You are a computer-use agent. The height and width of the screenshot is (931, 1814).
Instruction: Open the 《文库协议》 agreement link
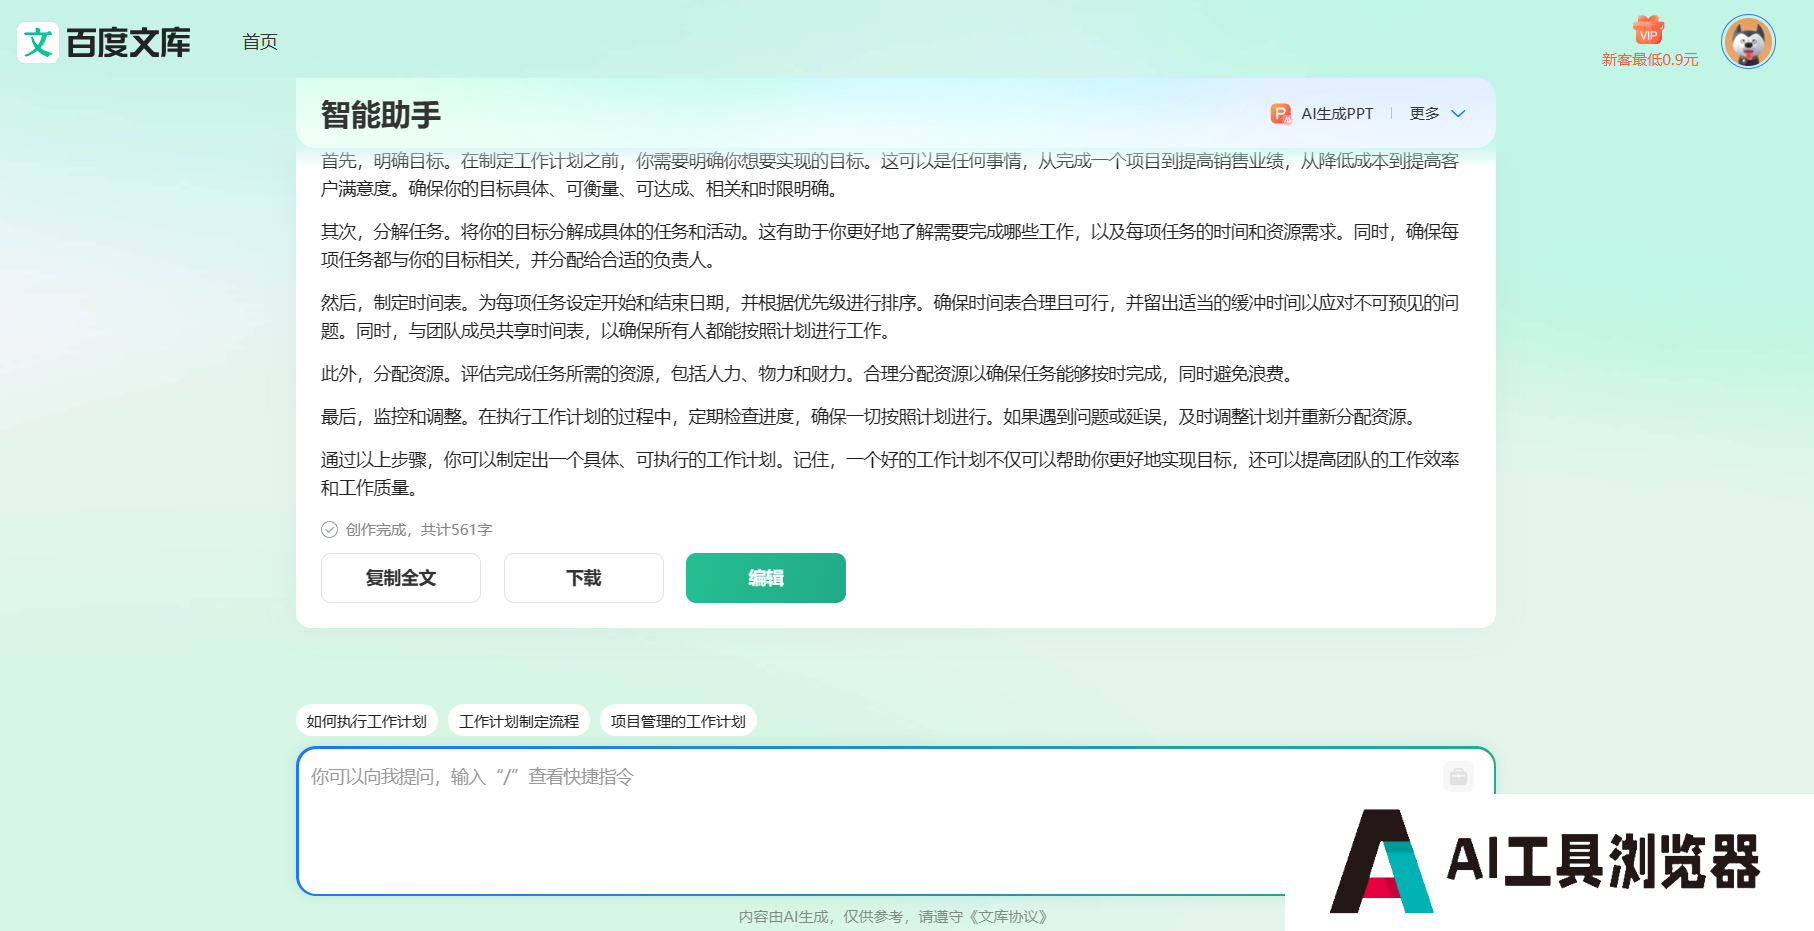pos(1008,917)
